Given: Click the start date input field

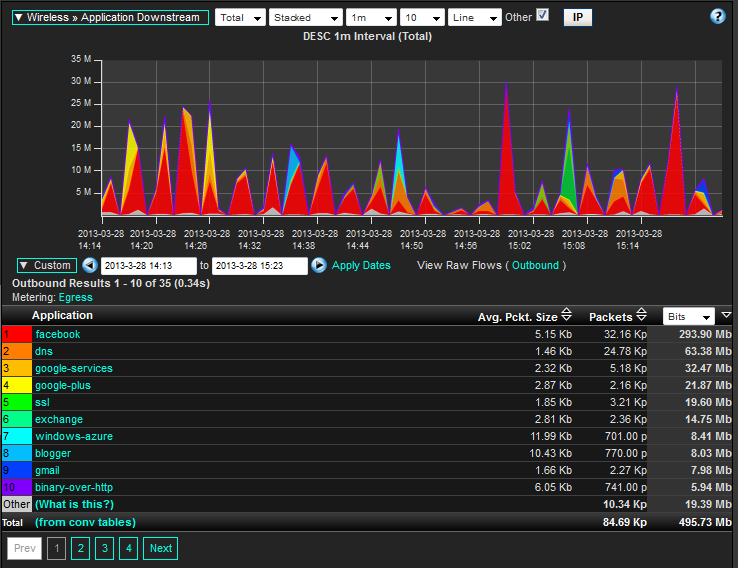Looking at the screenshot, I should pos(148,266).
